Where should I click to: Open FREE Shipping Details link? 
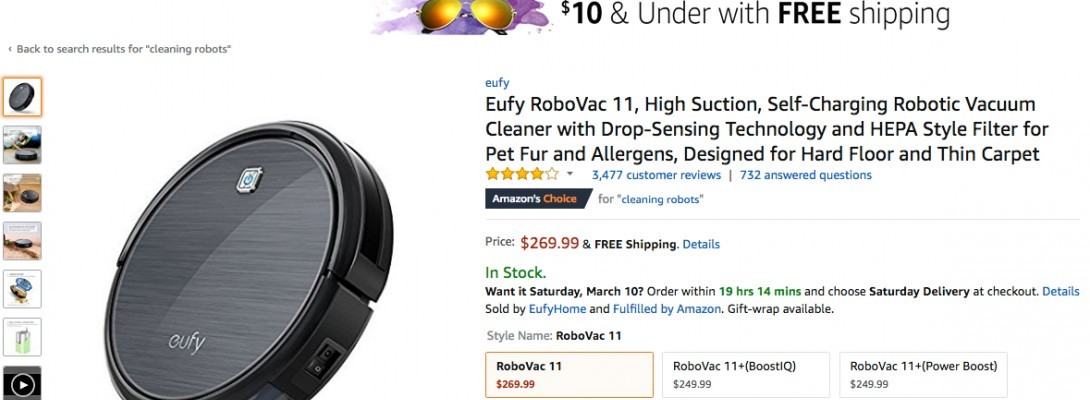coord(701,244)
